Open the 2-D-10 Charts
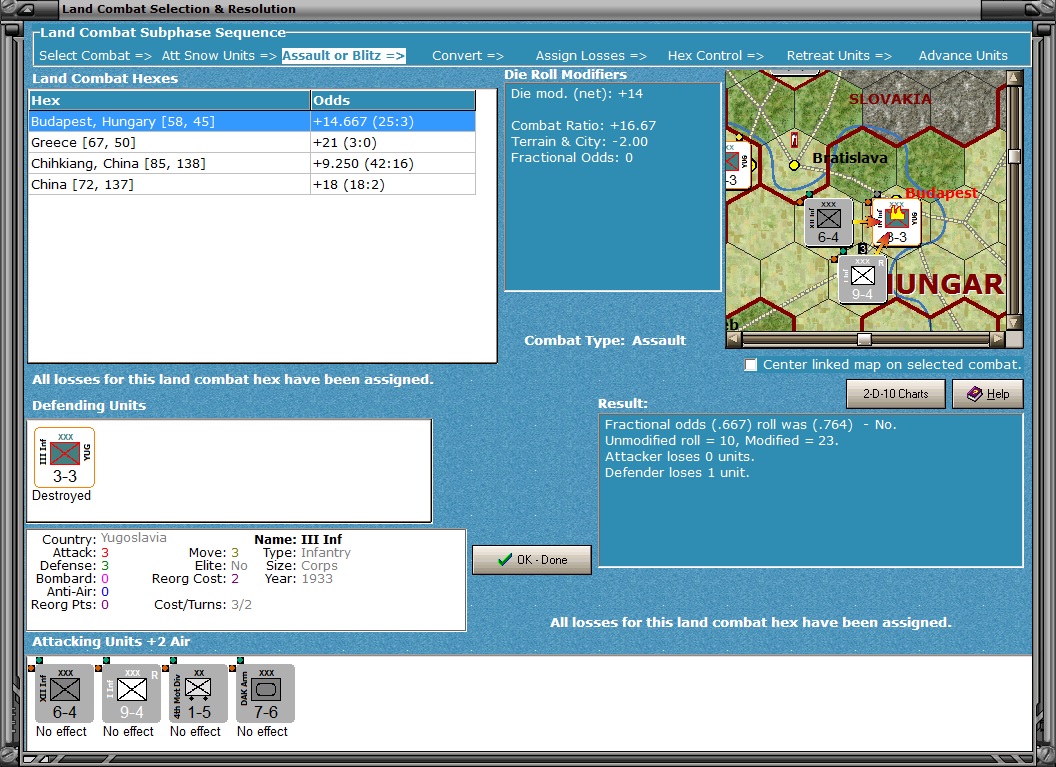 896,394
